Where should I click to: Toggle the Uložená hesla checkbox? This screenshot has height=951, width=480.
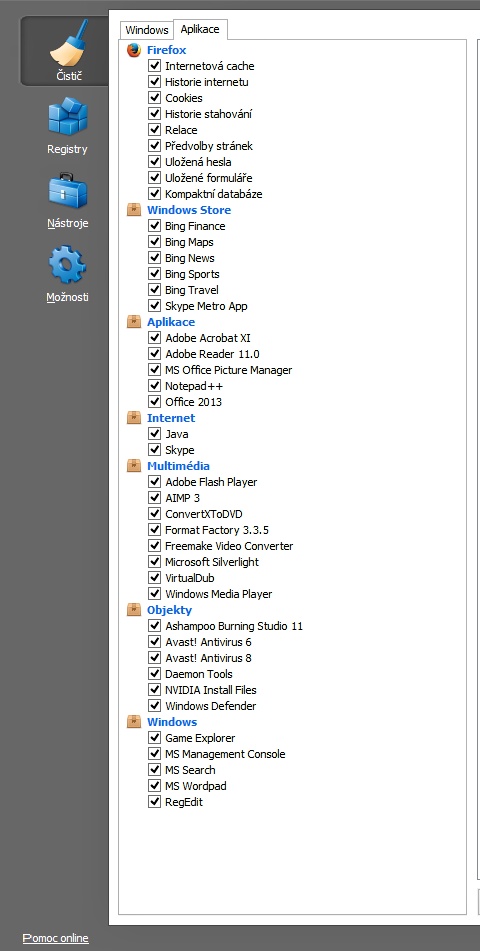click(154, 162)
